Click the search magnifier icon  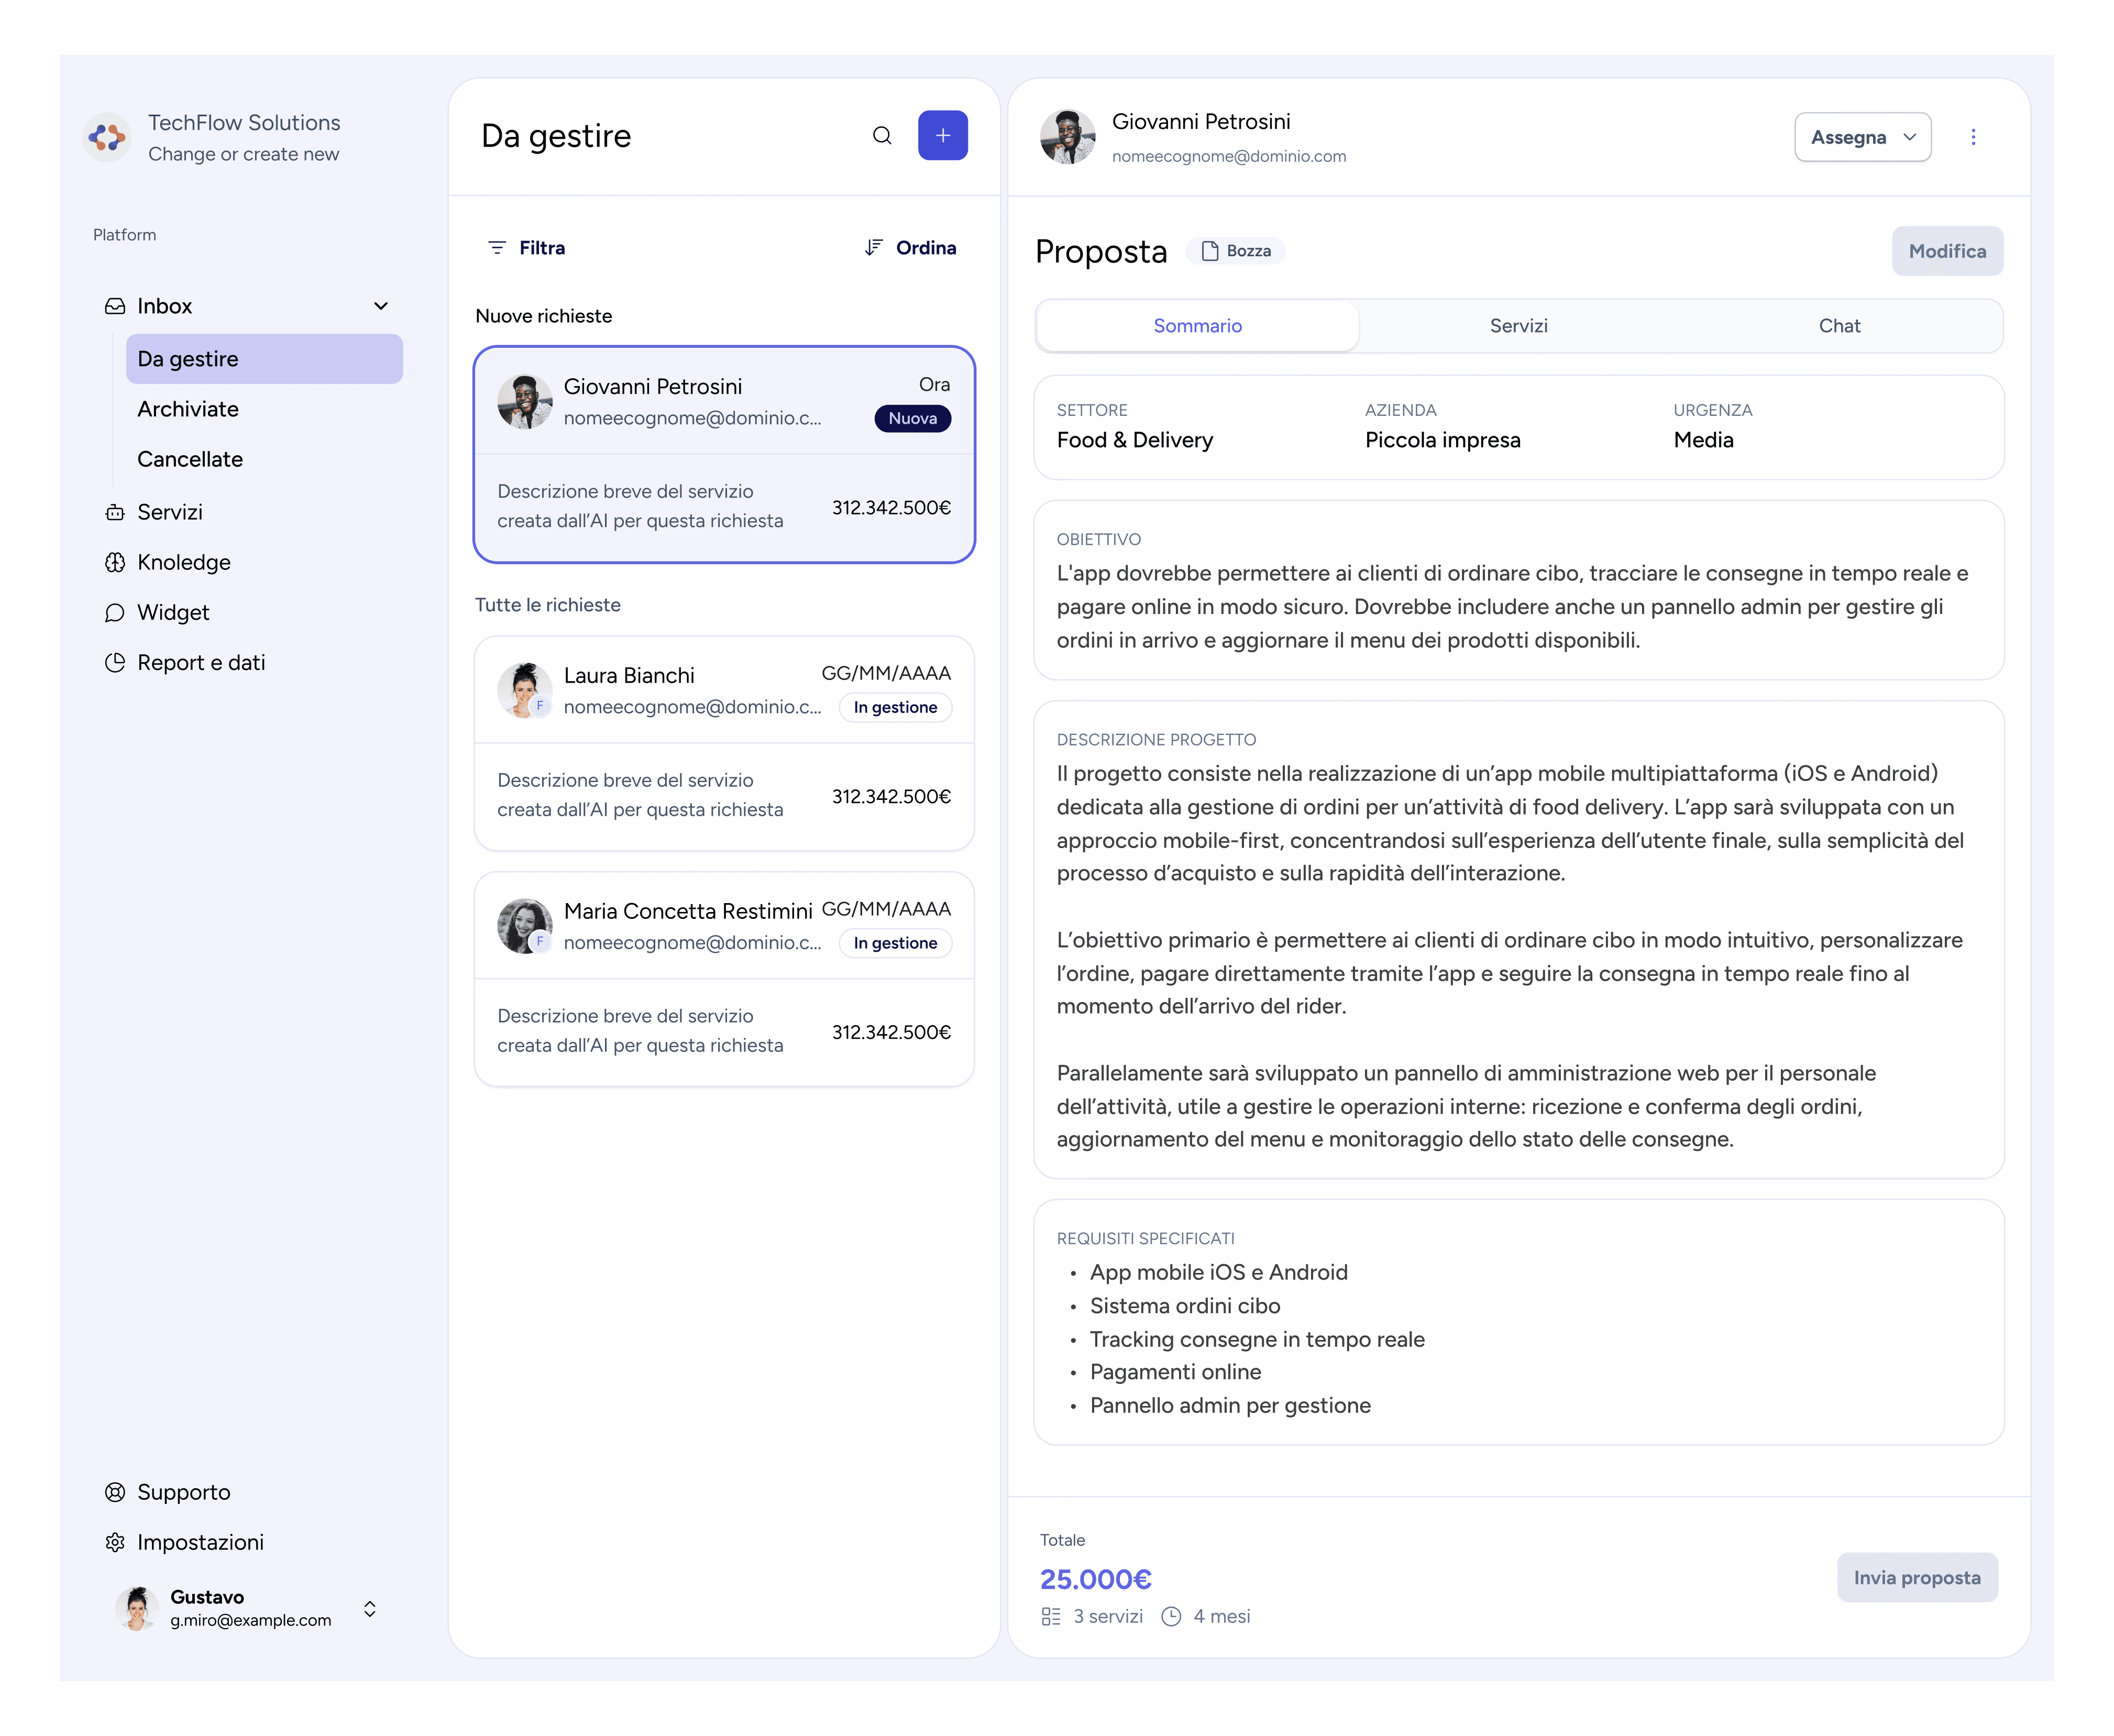coord(881,136)
